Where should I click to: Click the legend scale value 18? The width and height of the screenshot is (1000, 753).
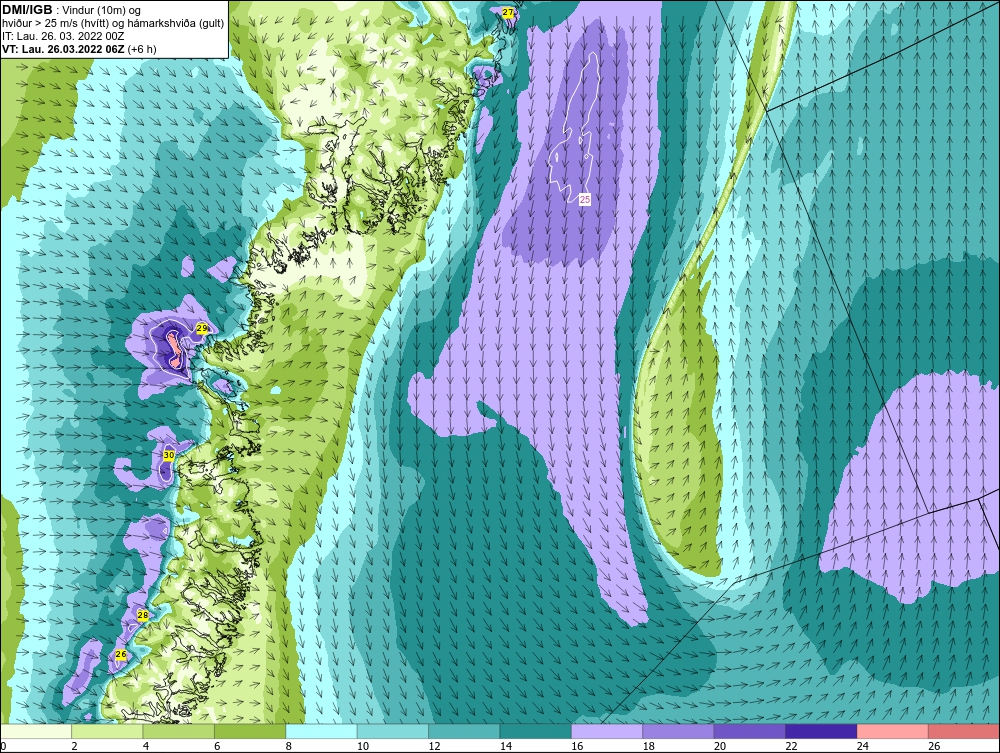coord(649,746)
